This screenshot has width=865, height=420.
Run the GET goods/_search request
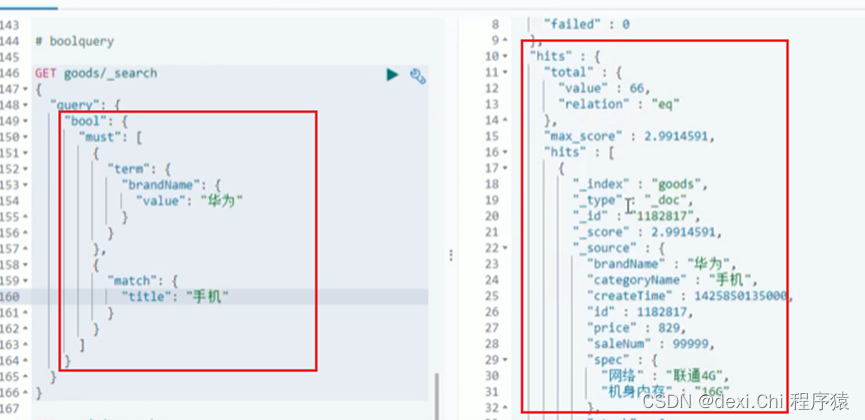click(392, 75)
